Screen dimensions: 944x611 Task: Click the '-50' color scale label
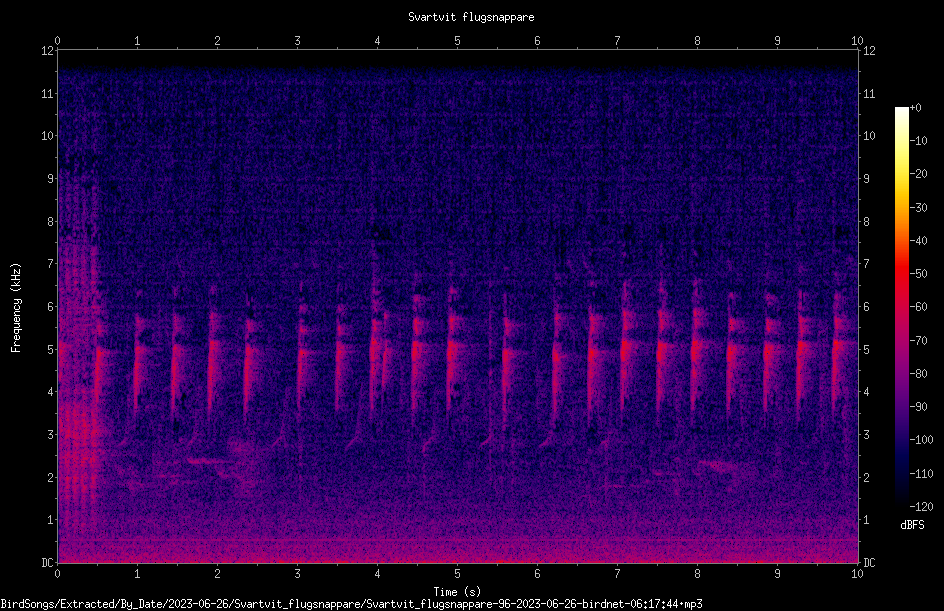point(918,274)
